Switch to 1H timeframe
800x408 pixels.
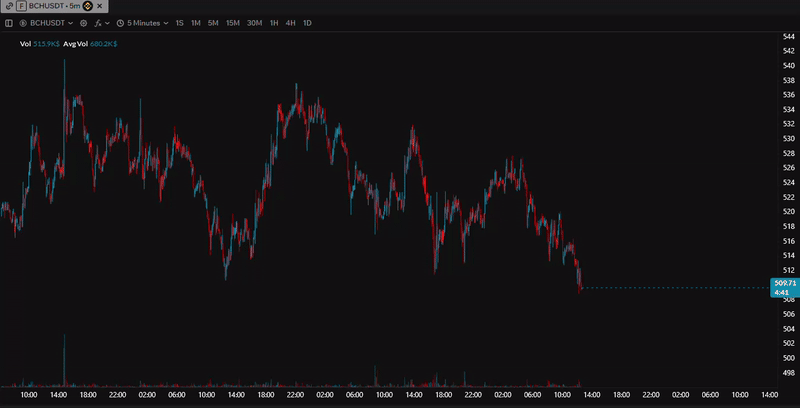coord(274,23)
